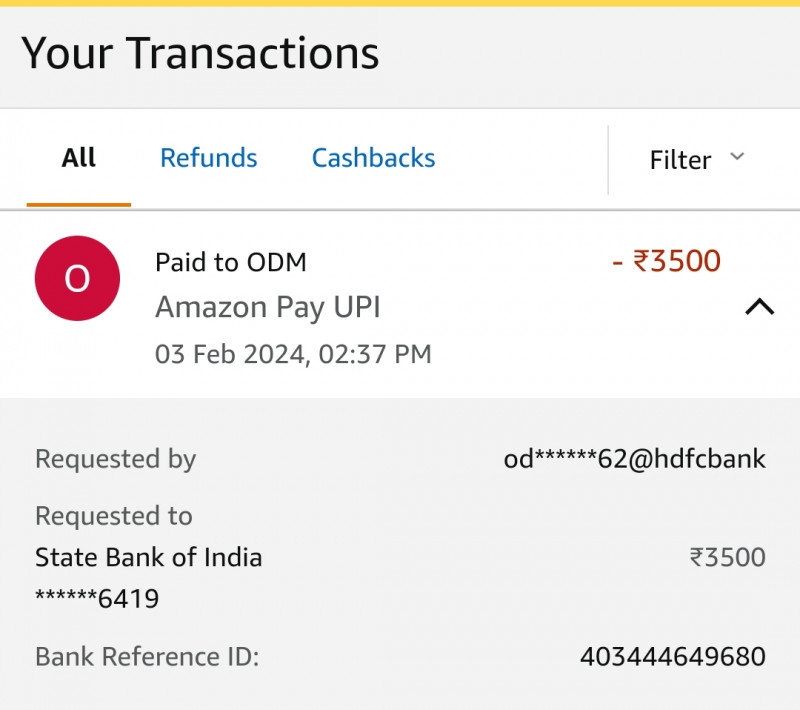Select the Paid to ODM title
This screenshot has height=710, width=800.
(230, 263)
